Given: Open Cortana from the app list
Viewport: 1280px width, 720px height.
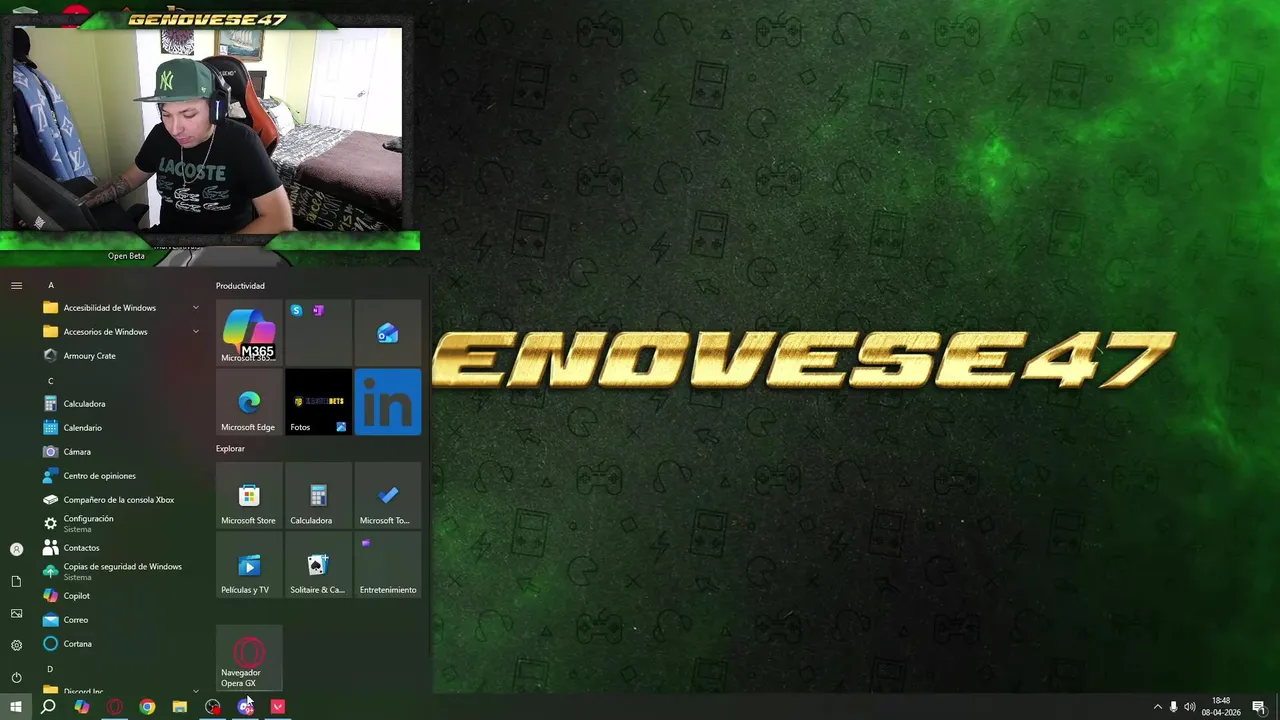Looking at the screenshot, I should [x=121, y=644].
